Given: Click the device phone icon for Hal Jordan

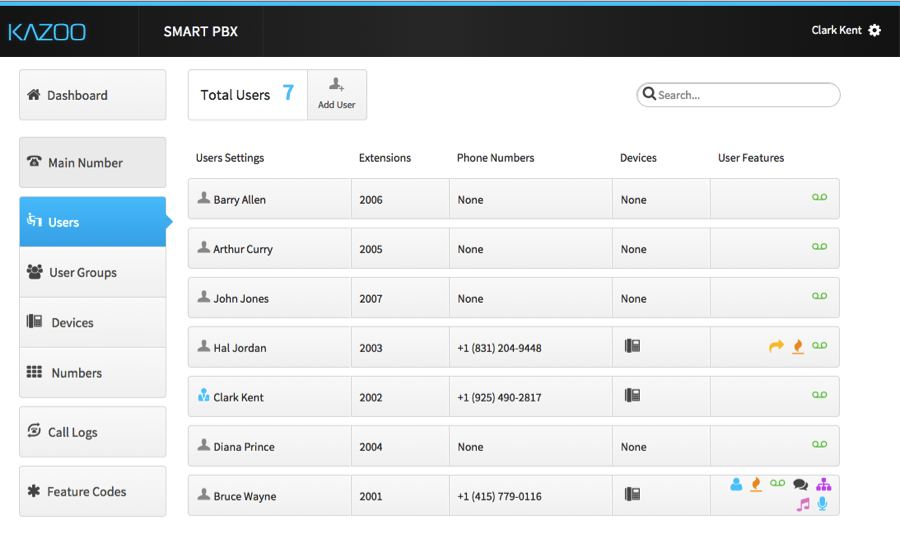Looking at the screenshot, I should click(633, 346).
